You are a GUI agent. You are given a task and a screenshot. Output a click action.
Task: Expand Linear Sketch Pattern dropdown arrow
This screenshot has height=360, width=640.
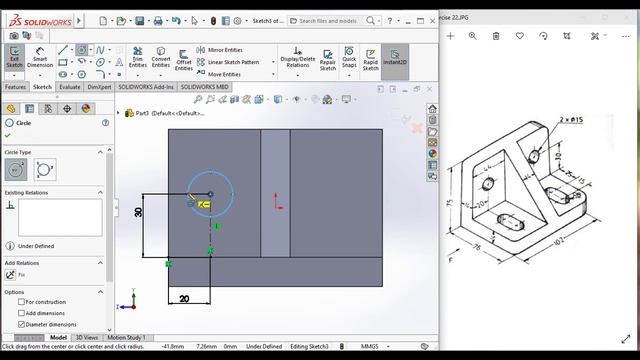(x=273, y=62)
